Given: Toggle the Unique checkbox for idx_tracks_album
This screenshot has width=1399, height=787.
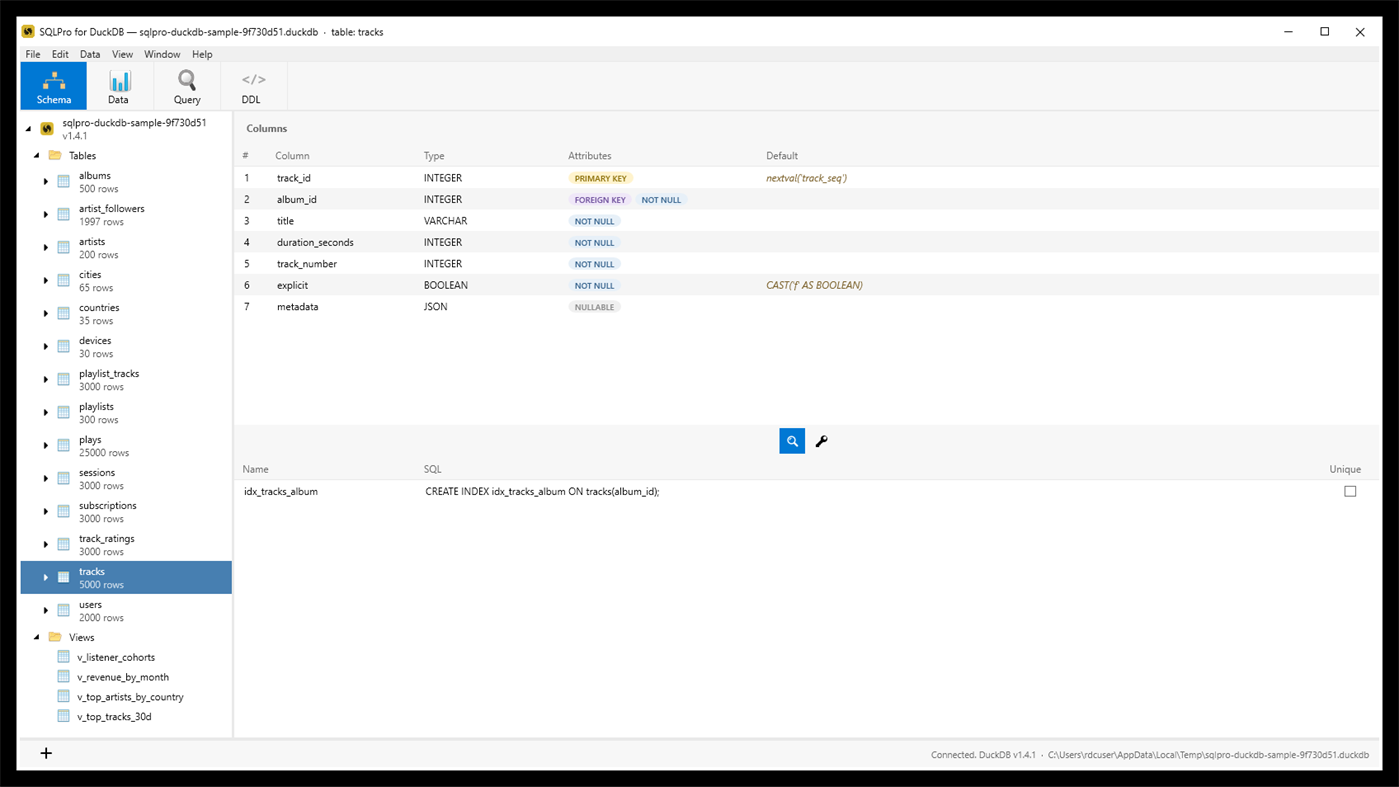Looking at the screenshot, I should [1350, 491].
